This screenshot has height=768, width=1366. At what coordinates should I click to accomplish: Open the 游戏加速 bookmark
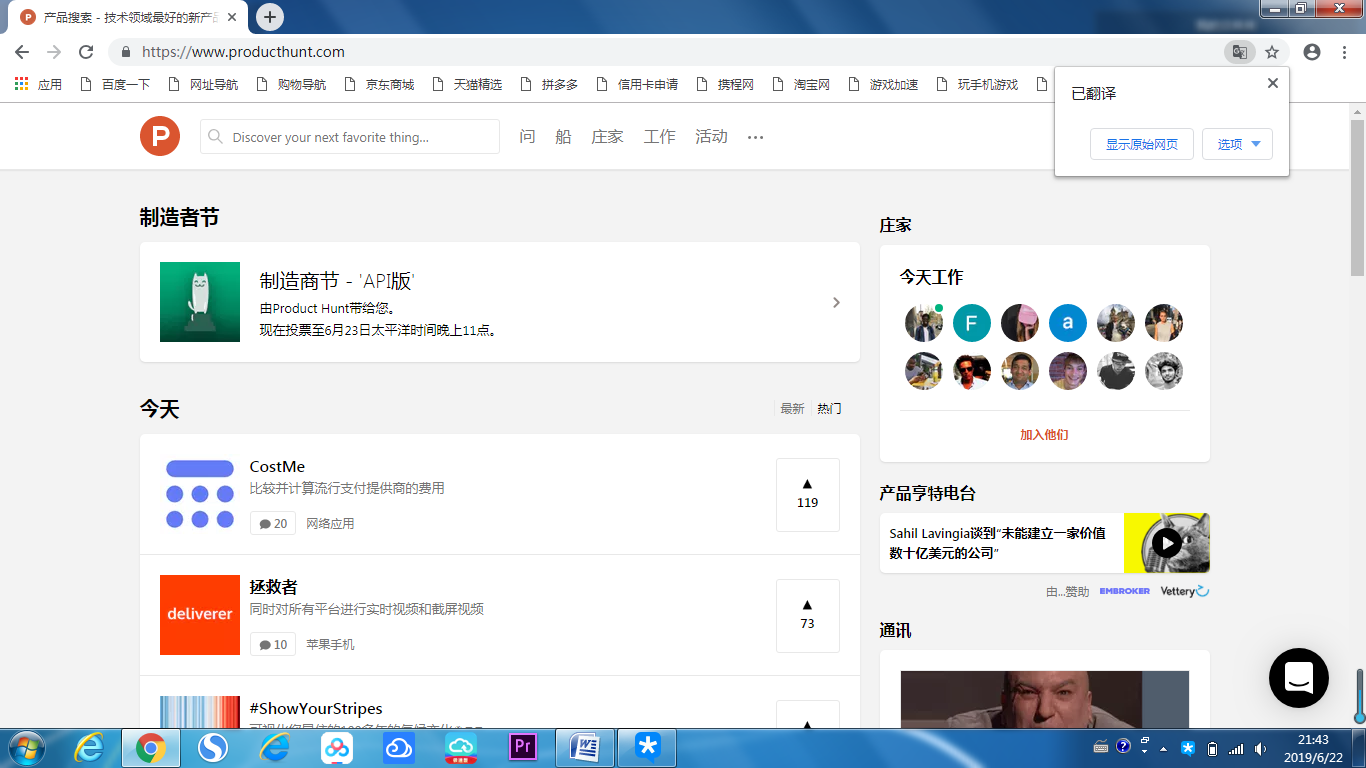(x=883, y=85)
